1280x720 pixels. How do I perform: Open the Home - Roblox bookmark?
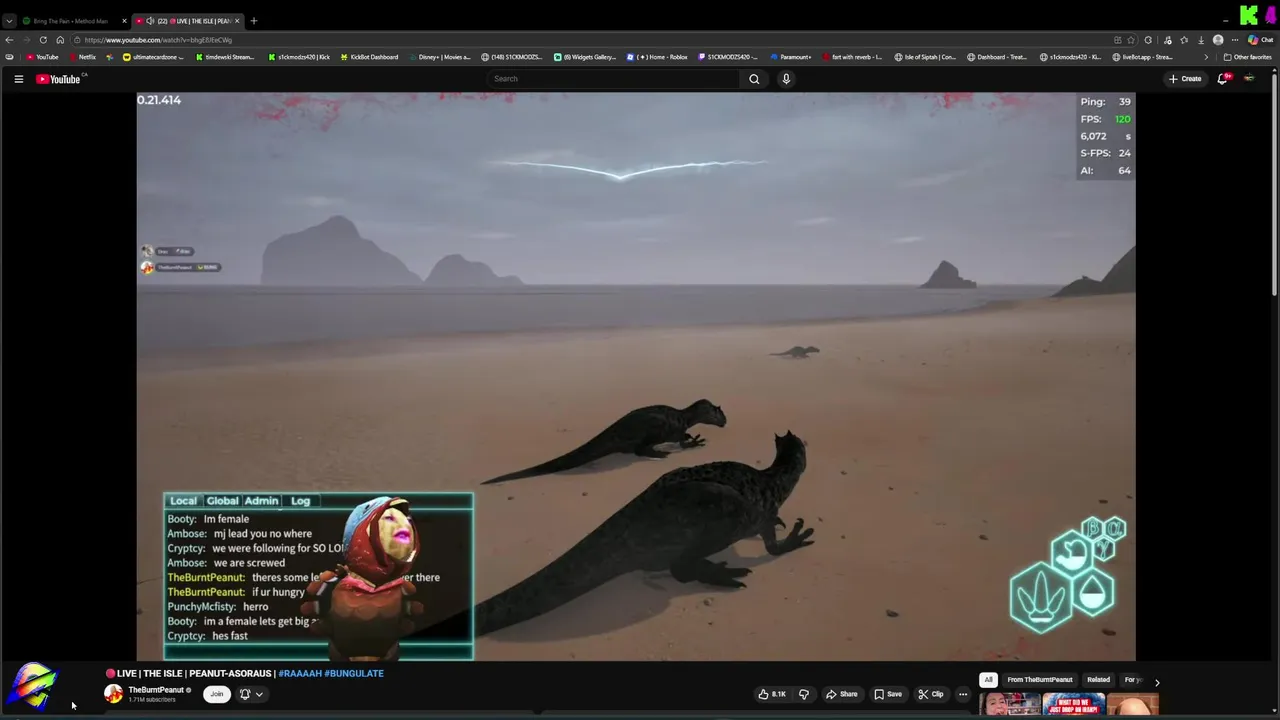[657, 57]
